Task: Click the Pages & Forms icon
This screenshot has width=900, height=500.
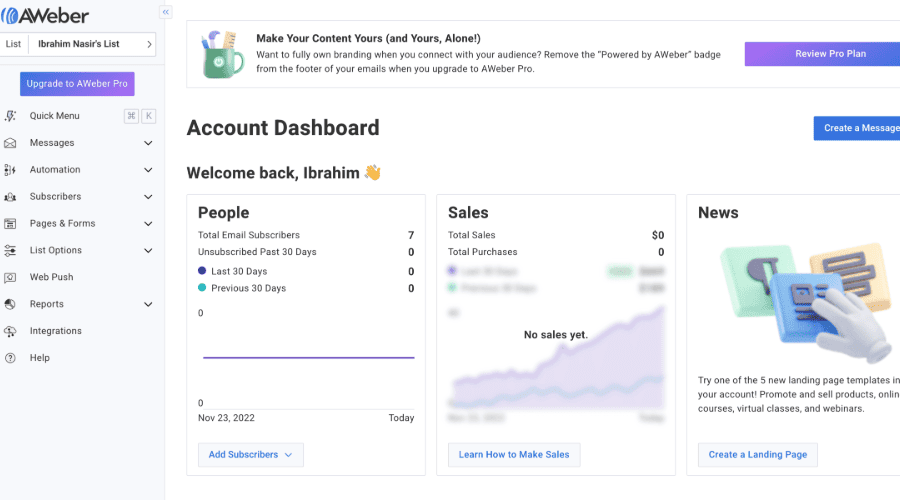Action: [10, 224]
